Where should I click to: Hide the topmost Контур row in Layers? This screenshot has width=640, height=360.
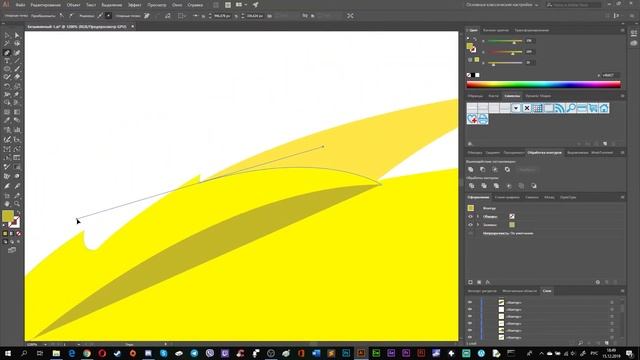click(470, 302)
